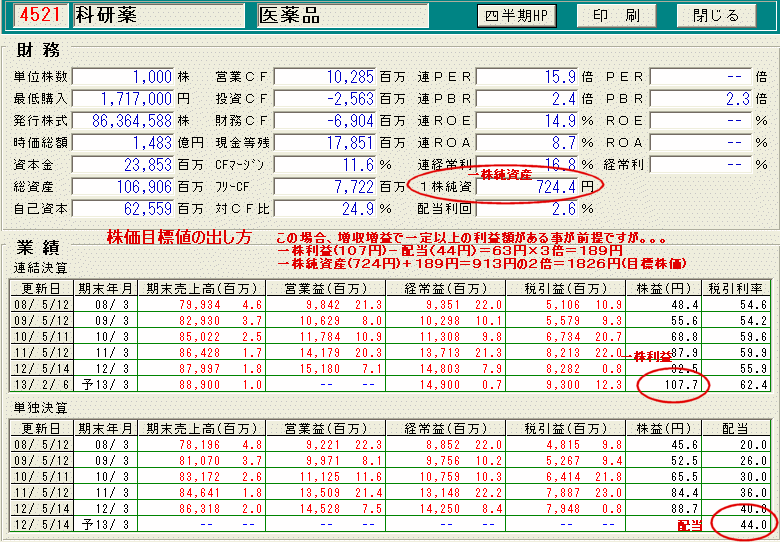Click the industry field 医薬品
This screenshot has height=542, width=780.
[x=343, y=16]
